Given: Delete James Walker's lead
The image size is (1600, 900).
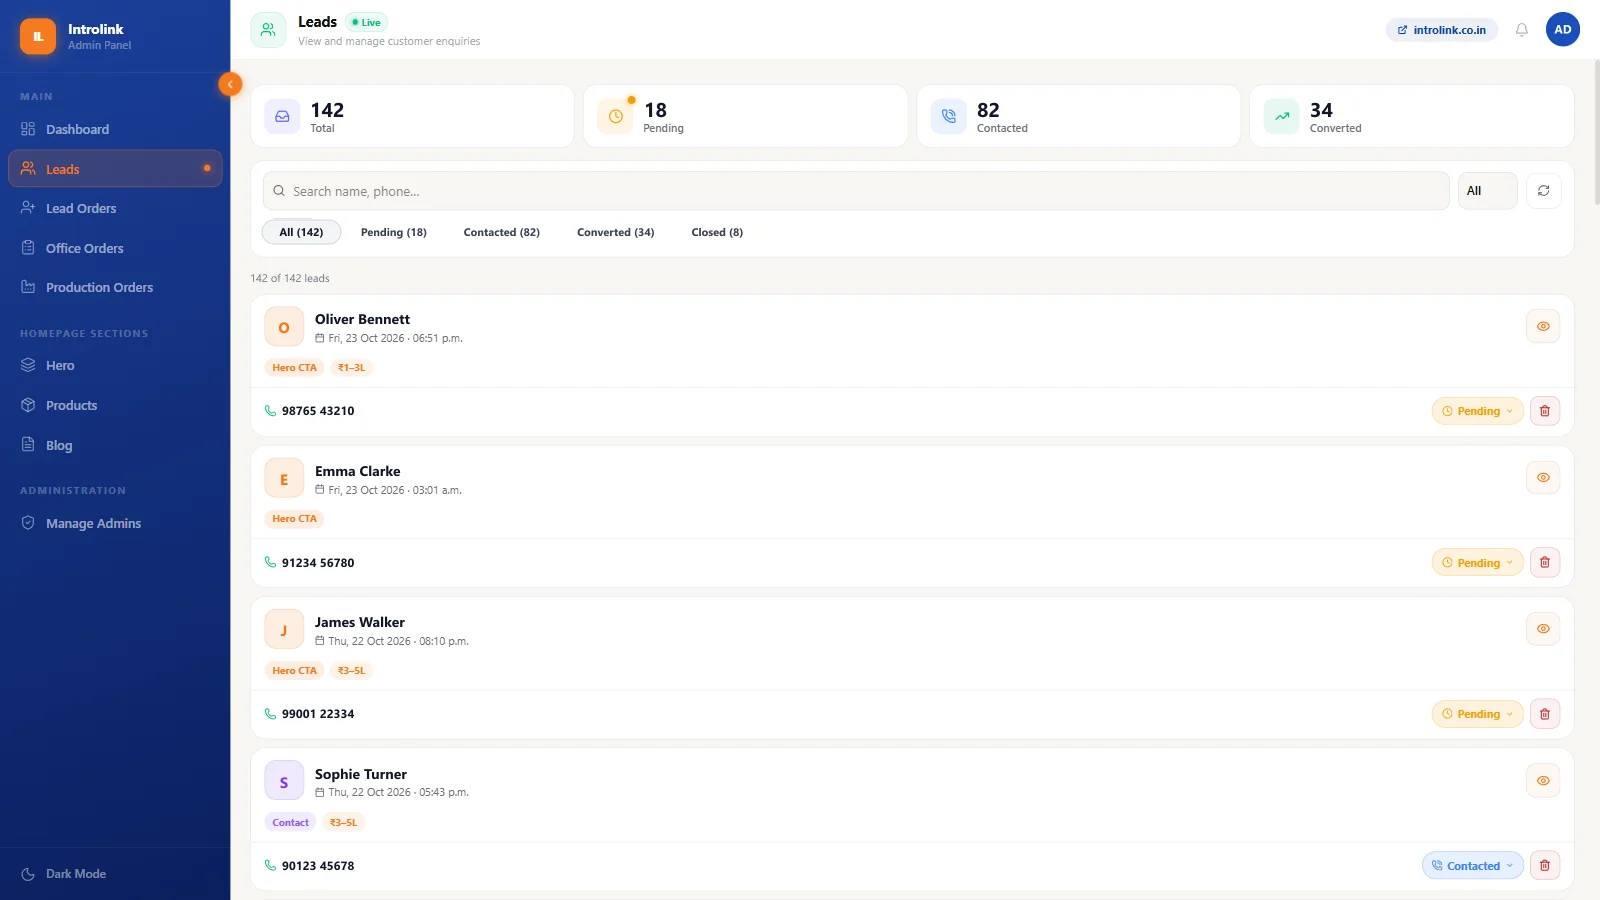Looking at the screenshot, I should coord(1544,714).
